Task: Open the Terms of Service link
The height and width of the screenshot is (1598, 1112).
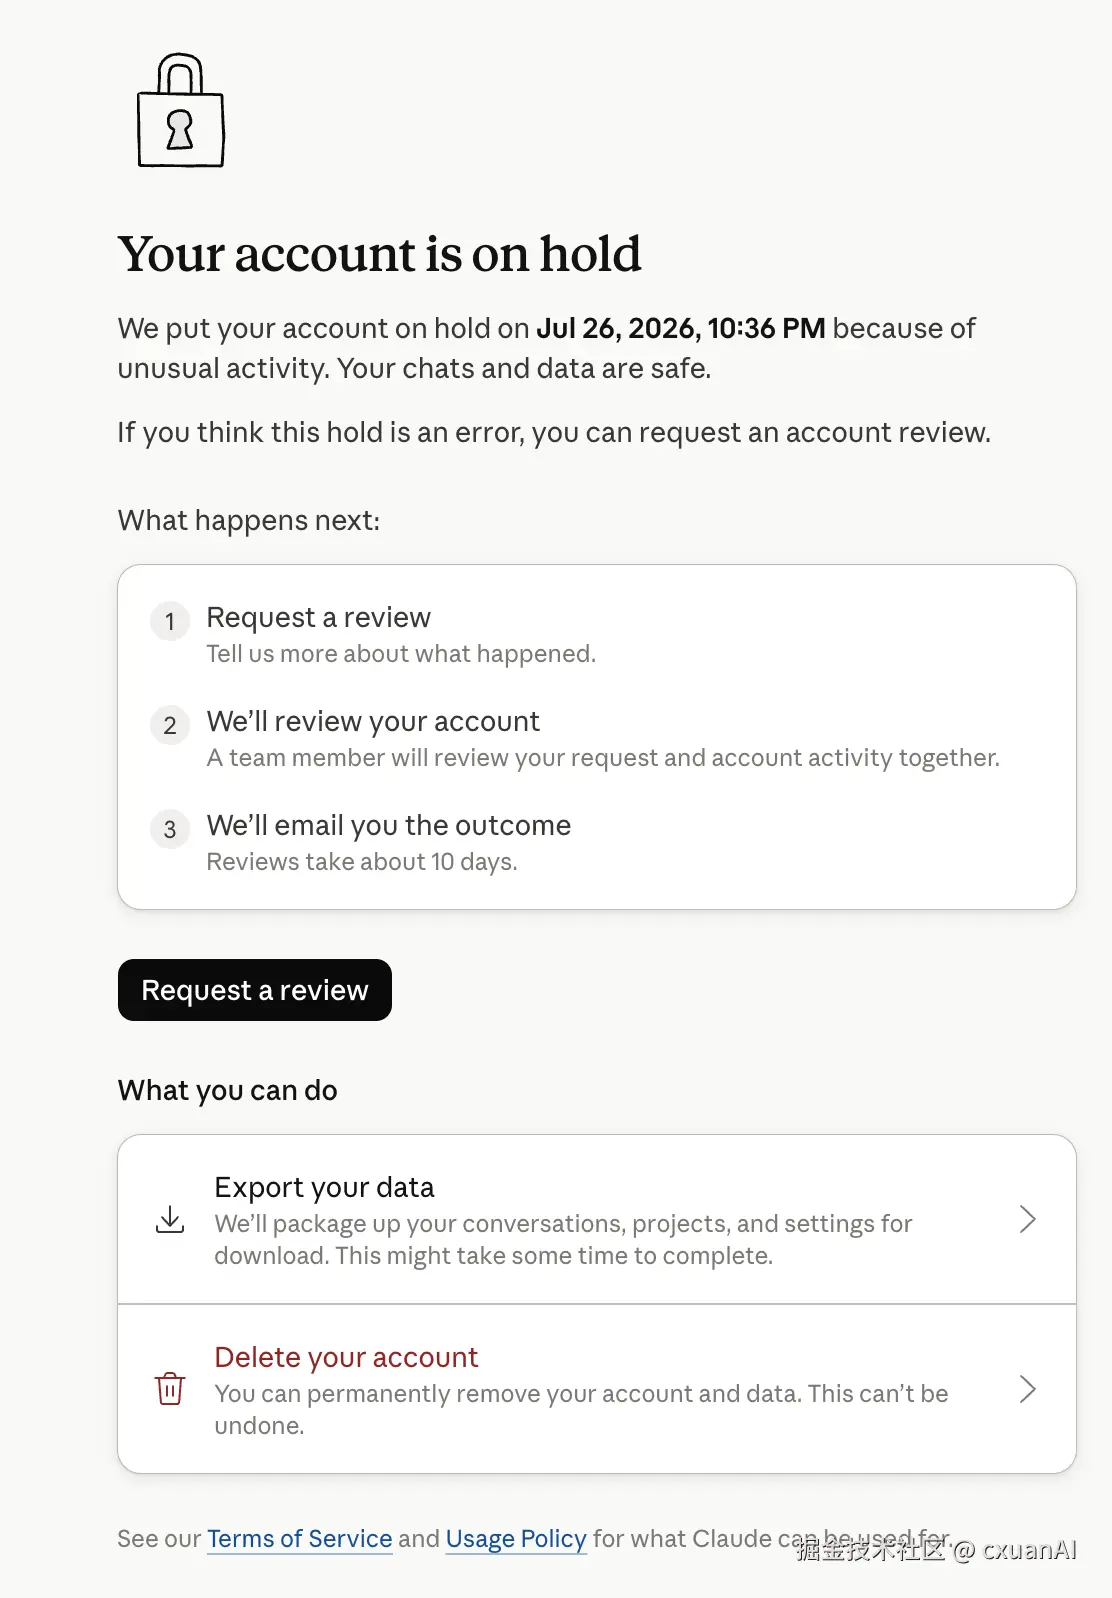Action: [x=300, y=1539]
